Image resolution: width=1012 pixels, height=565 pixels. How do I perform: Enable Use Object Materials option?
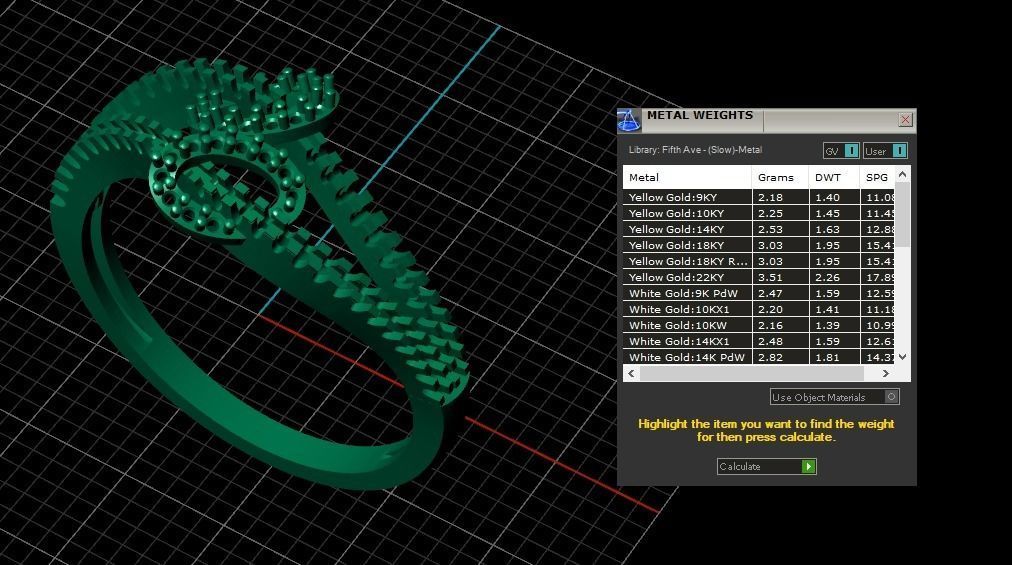pyautogui.click(x=835, y=397)
